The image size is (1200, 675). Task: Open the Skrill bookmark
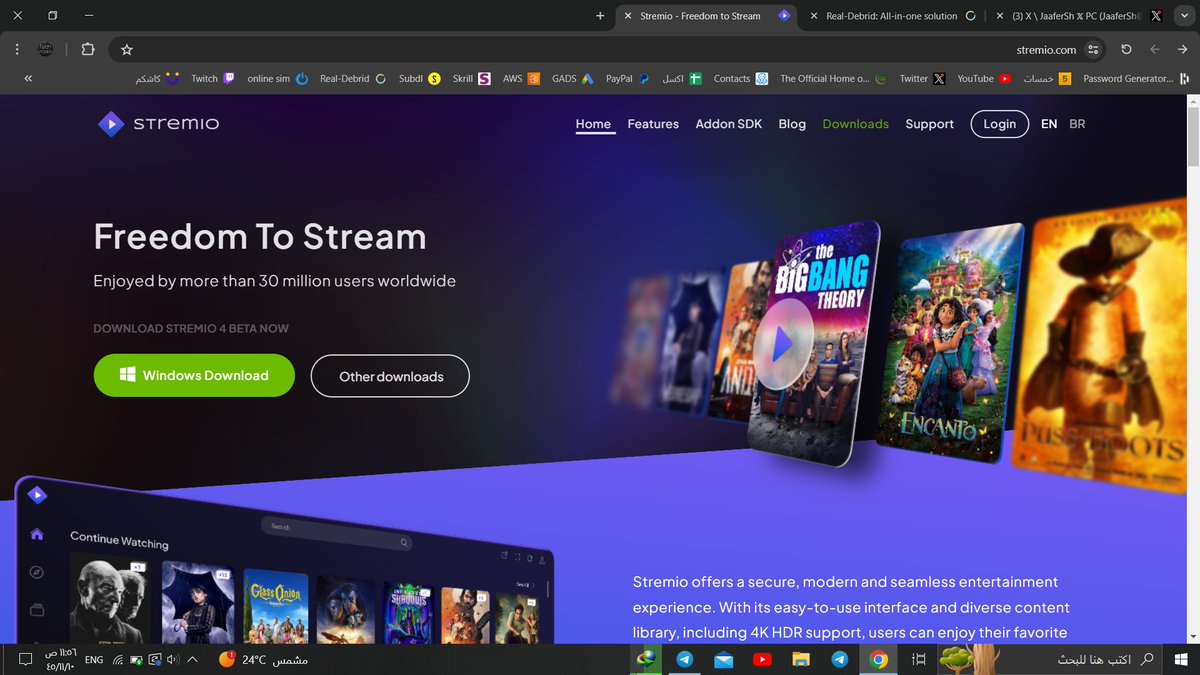(471, 78)
